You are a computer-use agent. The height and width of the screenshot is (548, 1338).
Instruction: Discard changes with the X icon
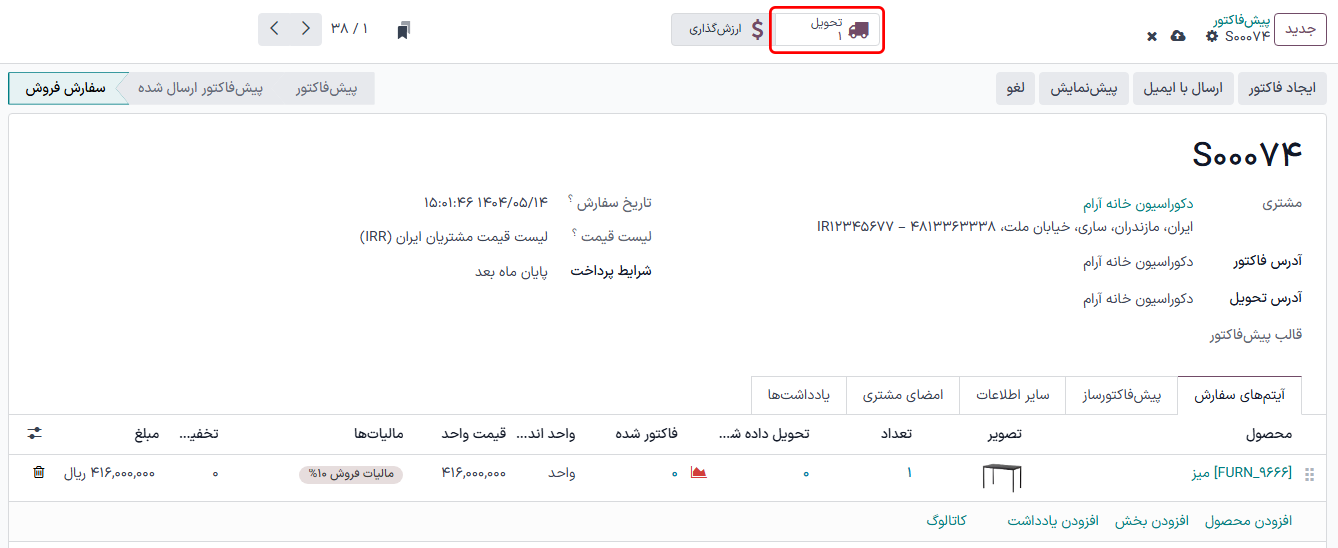pos(1152,36)
